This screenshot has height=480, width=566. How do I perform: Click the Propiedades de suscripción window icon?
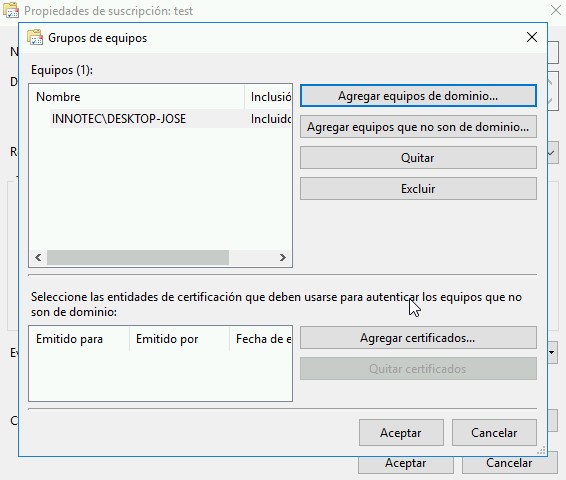[11, 10]
